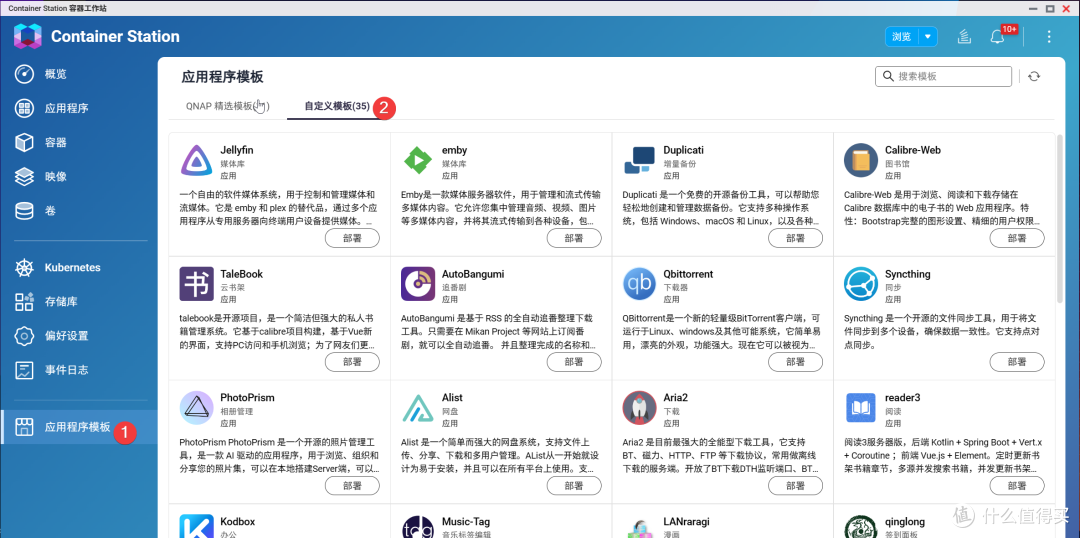Screen dimensions: 1080x538
Task: Click the template list vertical scrollbar
Action: pyautogui.click(x=1061, y=220)
